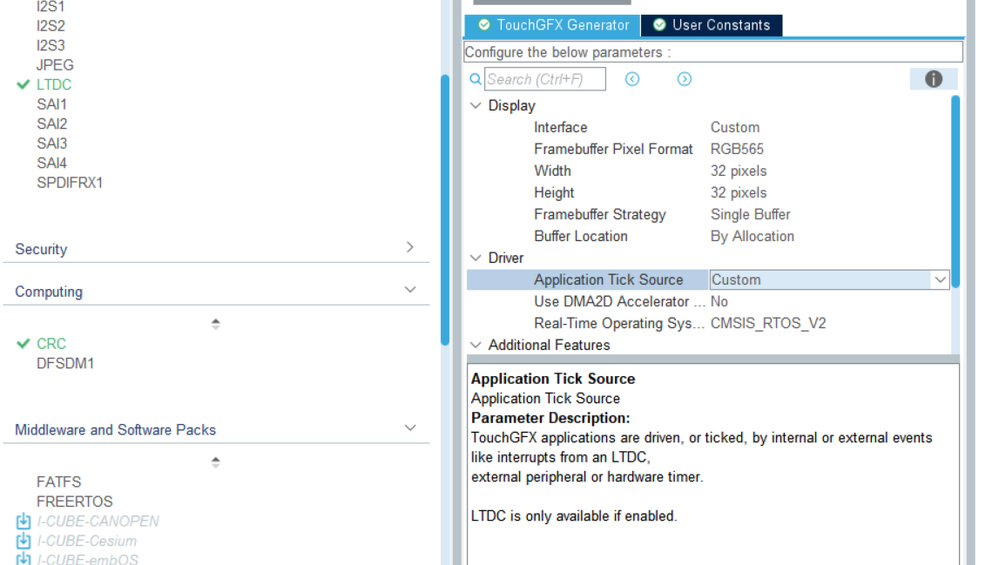Click the parameter list vertical scrollbar
Screen dimensions: 999x565
click(955, 190)
